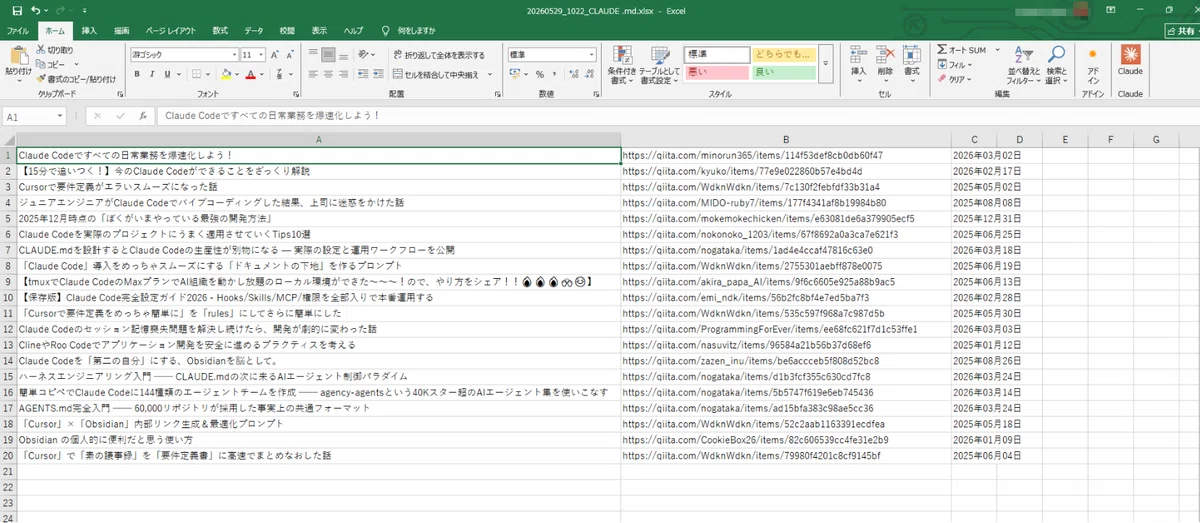Screen dimensions: 1200x523
Task: Toggle Bold formatting button
Action: (138, 74)
